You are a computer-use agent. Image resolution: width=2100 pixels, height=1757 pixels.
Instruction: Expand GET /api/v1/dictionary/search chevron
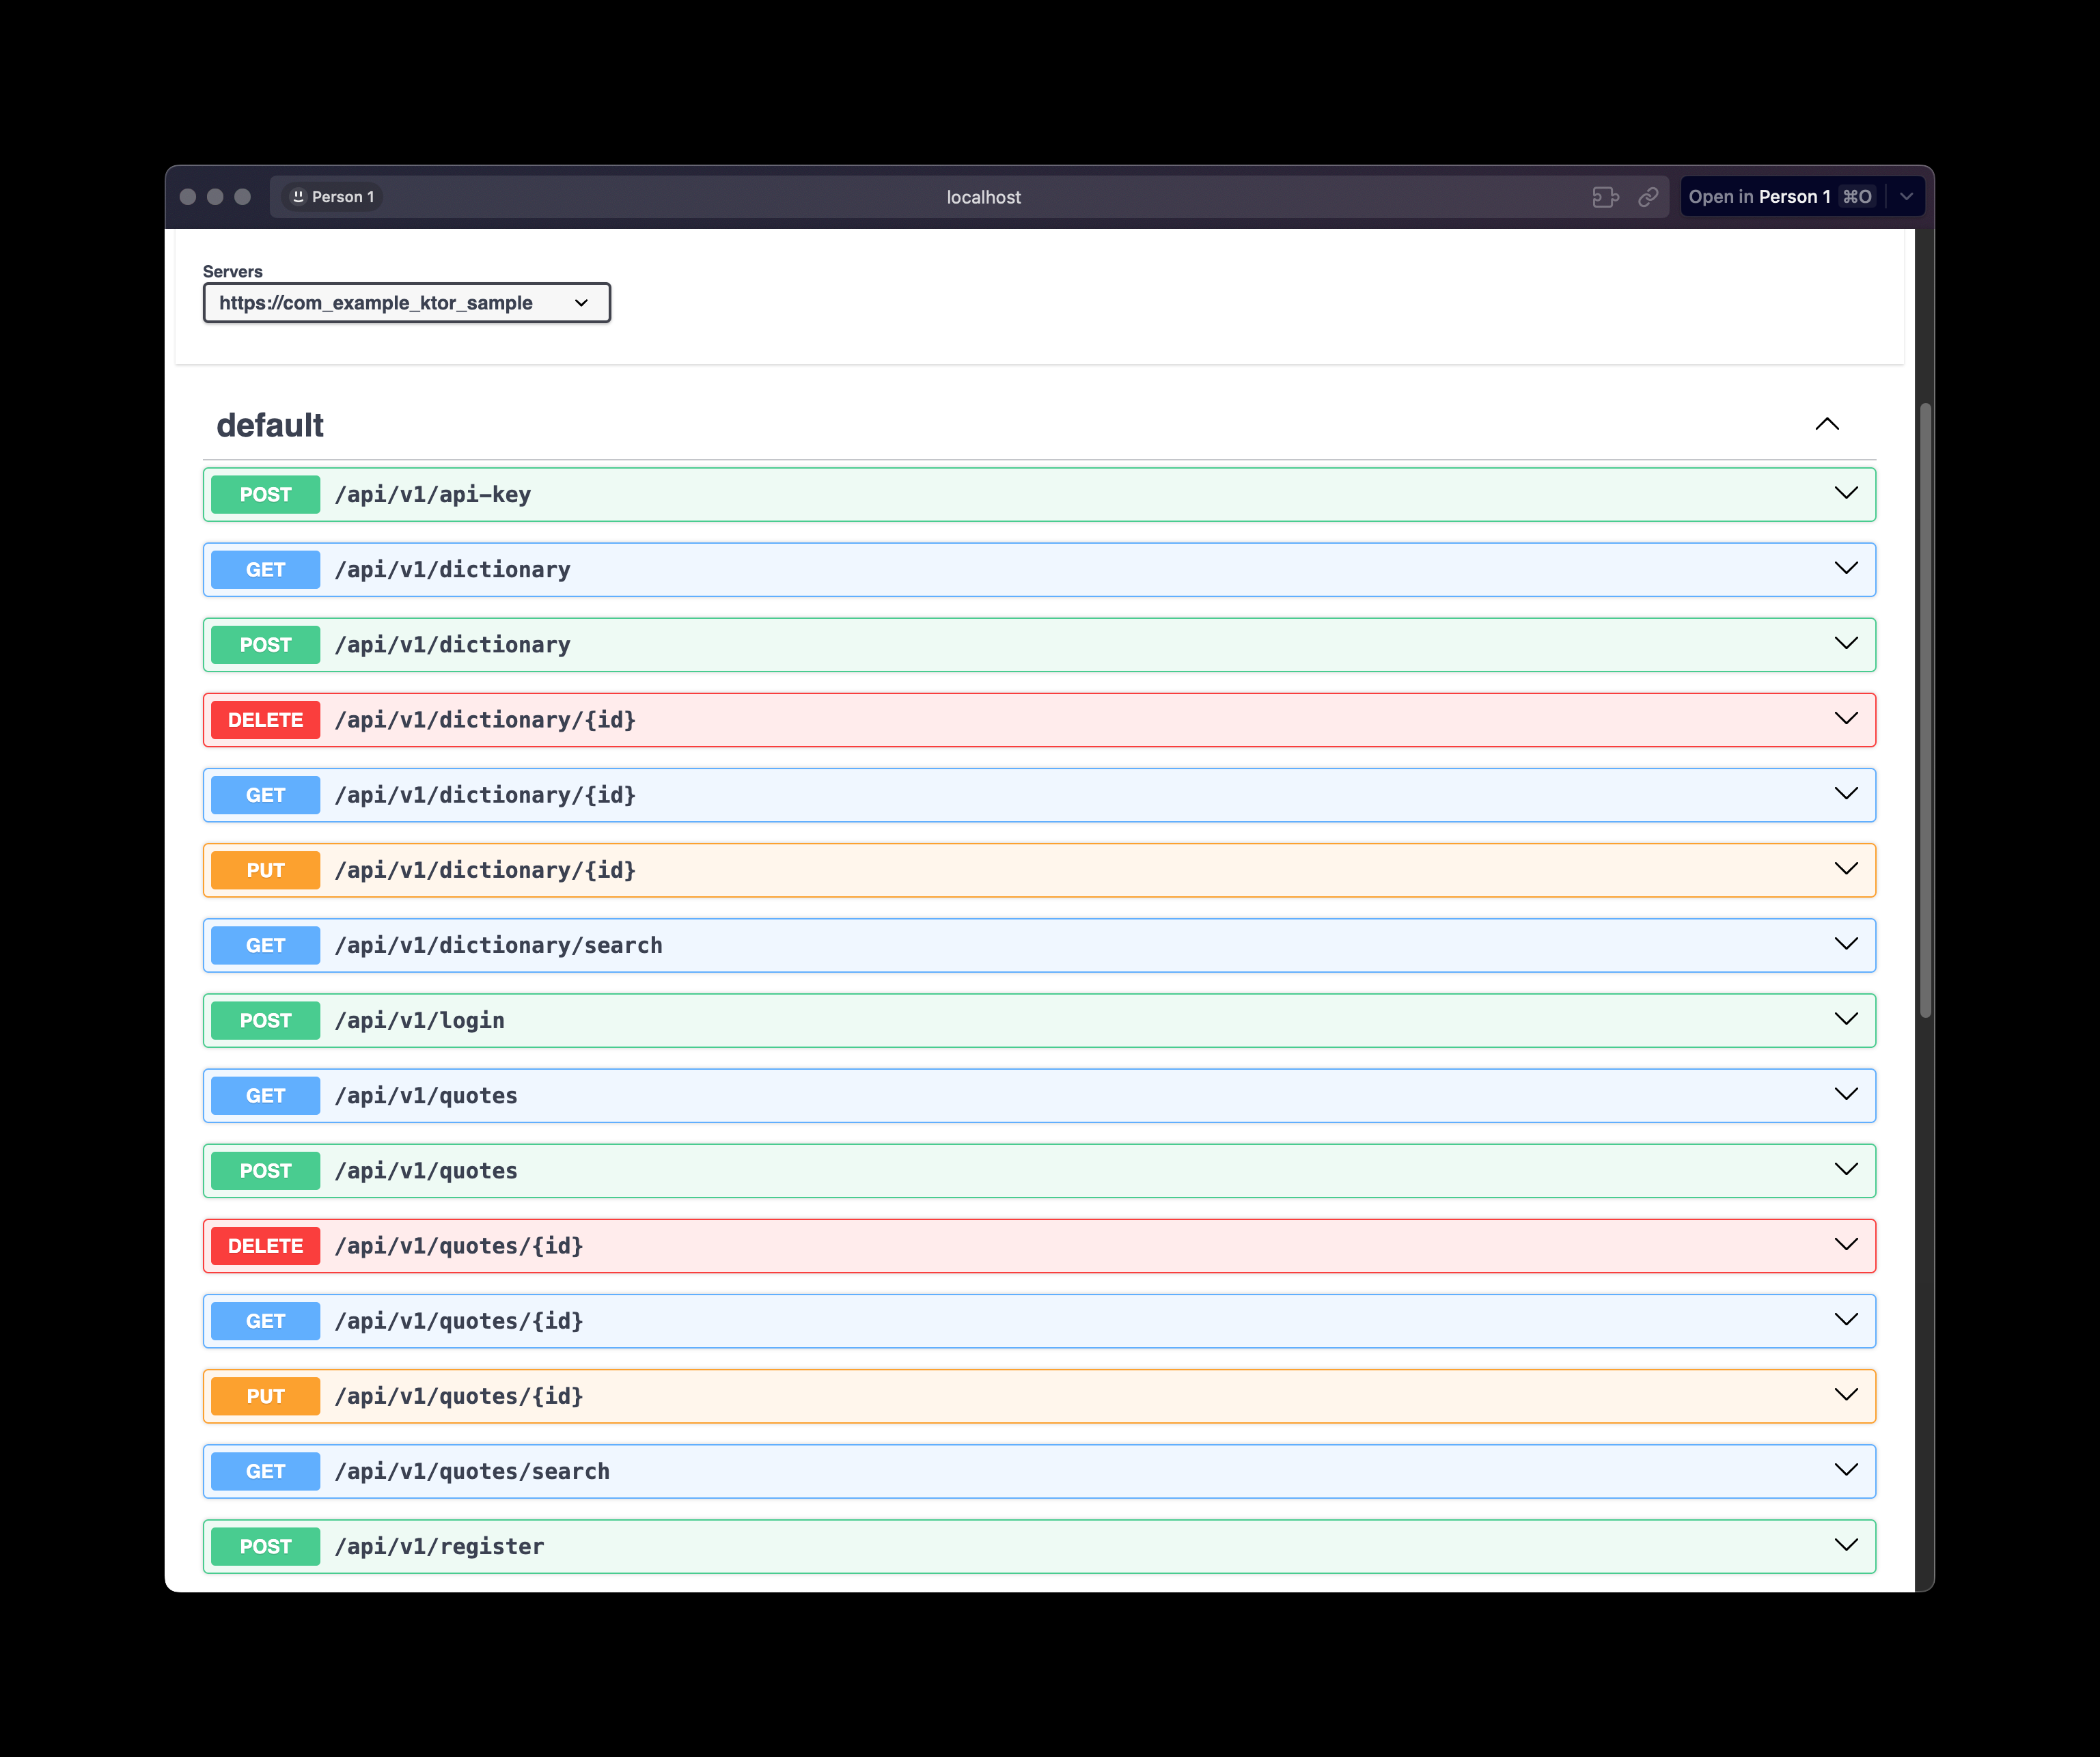click(1845, 944)
